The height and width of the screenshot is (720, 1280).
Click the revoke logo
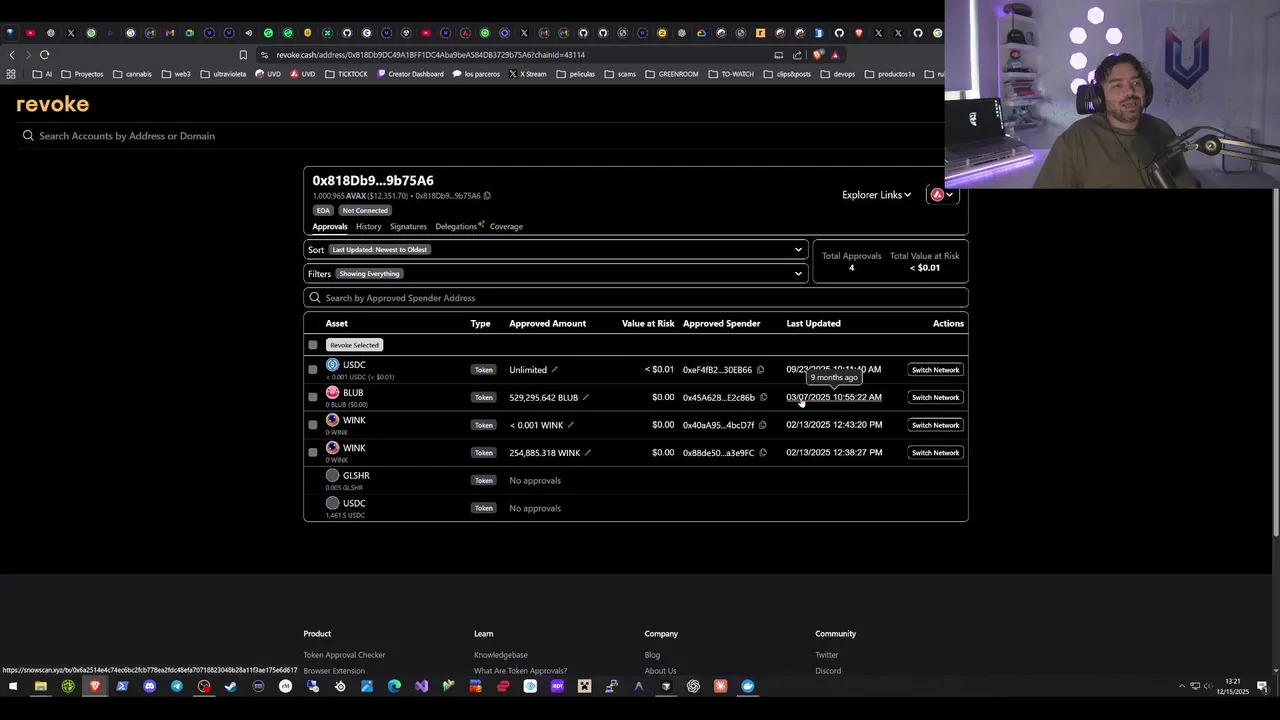pyautogui.click(x=53, y=104)
